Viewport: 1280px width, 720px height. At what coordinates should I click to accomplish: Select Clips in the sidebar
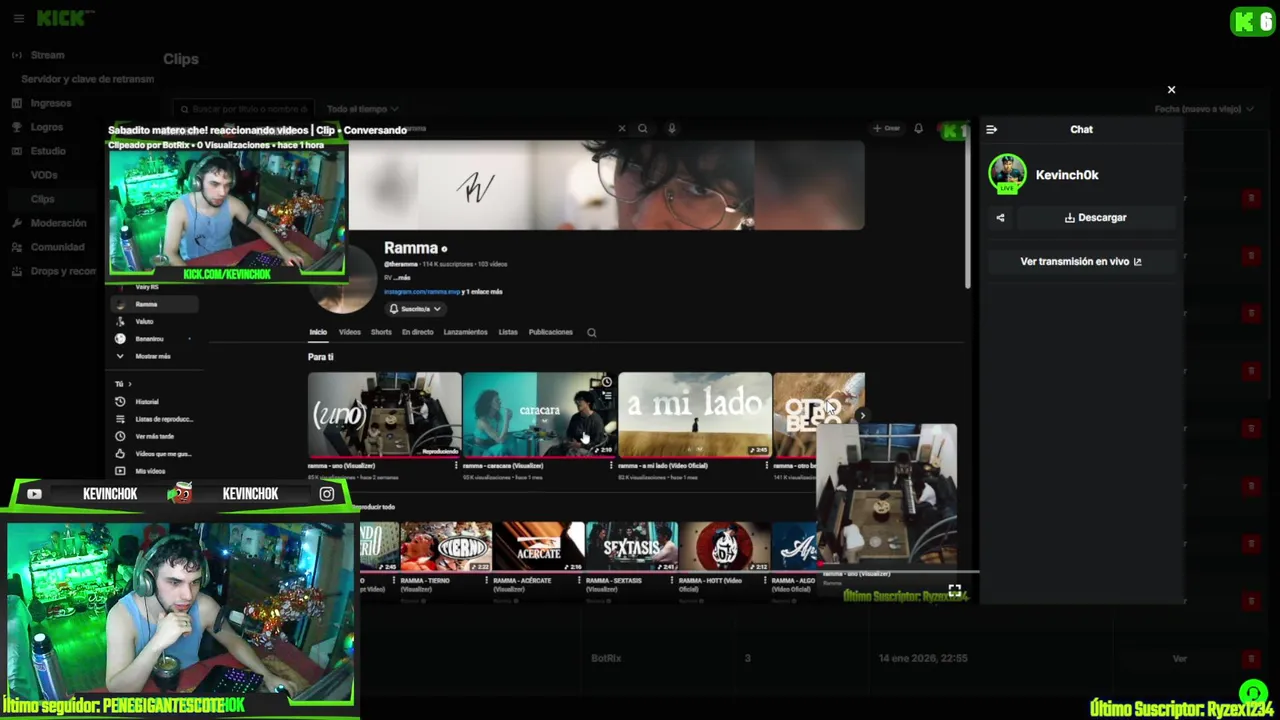[42, 199]
